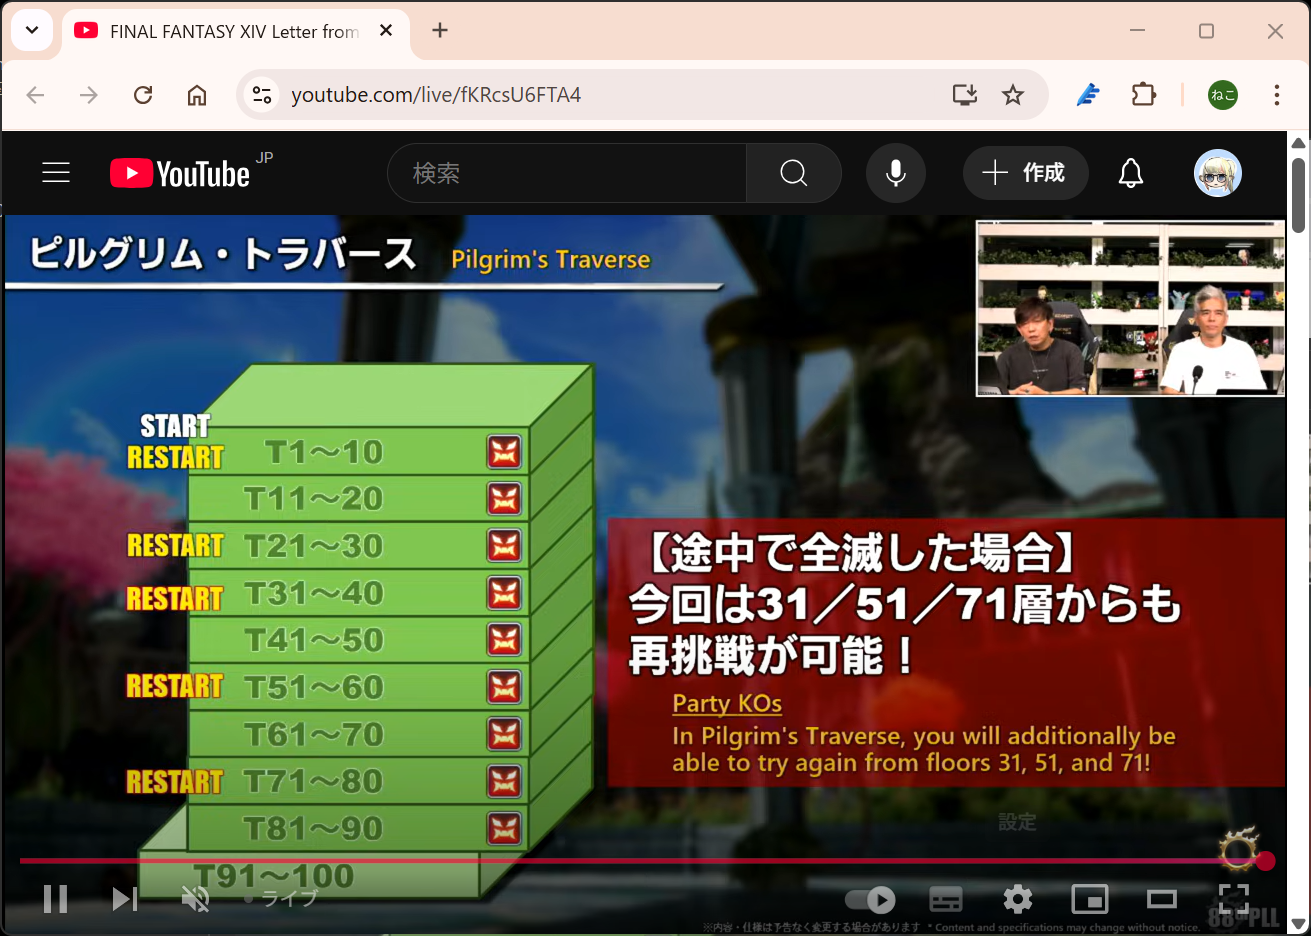The height and width of the screenshot is (936, 1311).
Task: Click the scrollbar up arrow
Action: point(1298,143)
